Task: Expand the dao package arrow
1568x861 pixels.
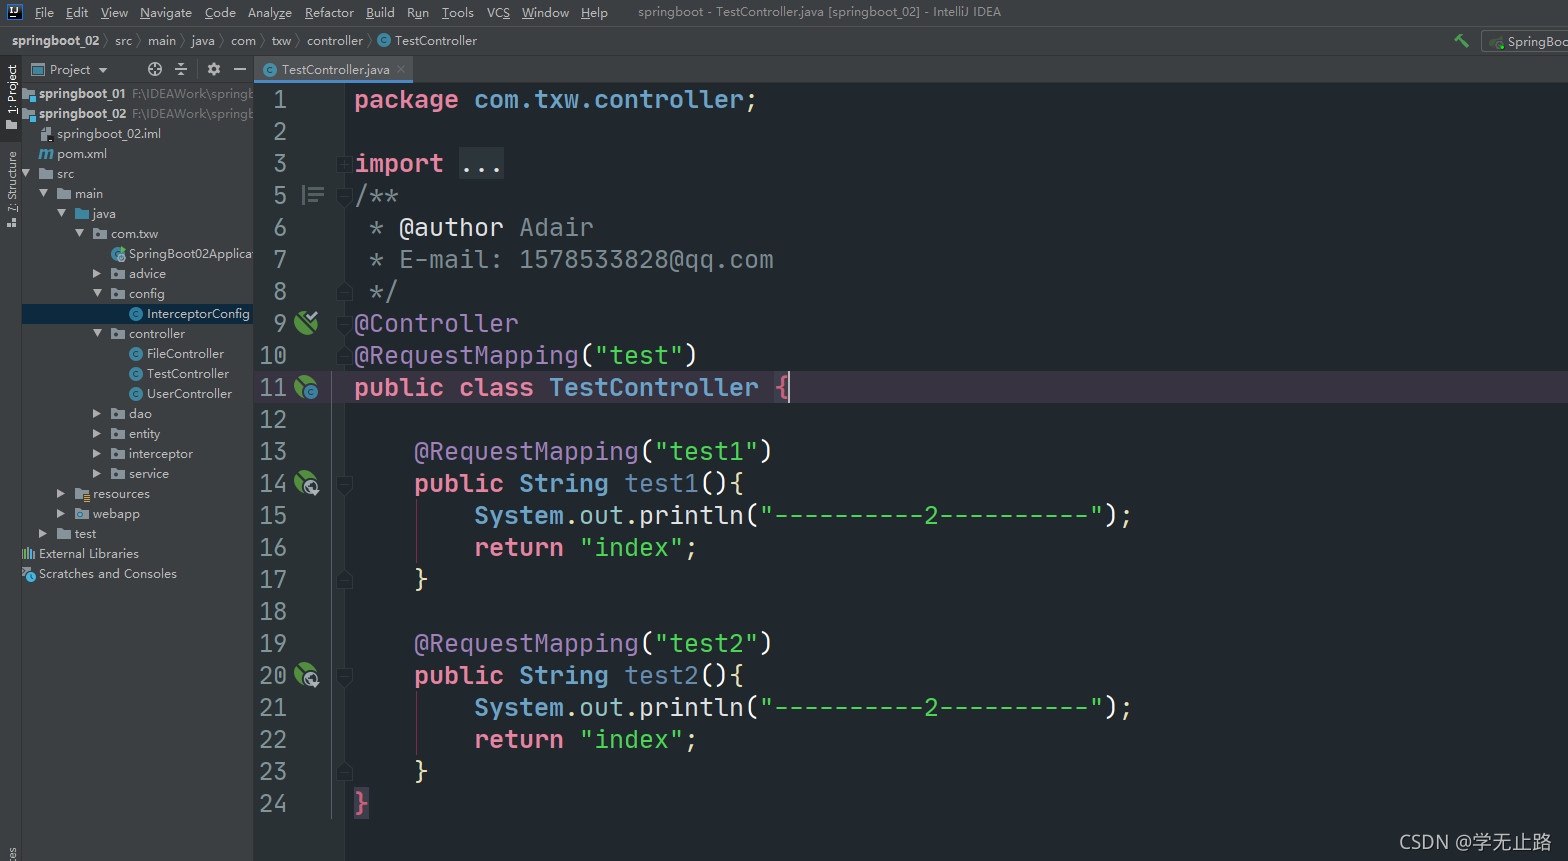Action: pos(97,413)
